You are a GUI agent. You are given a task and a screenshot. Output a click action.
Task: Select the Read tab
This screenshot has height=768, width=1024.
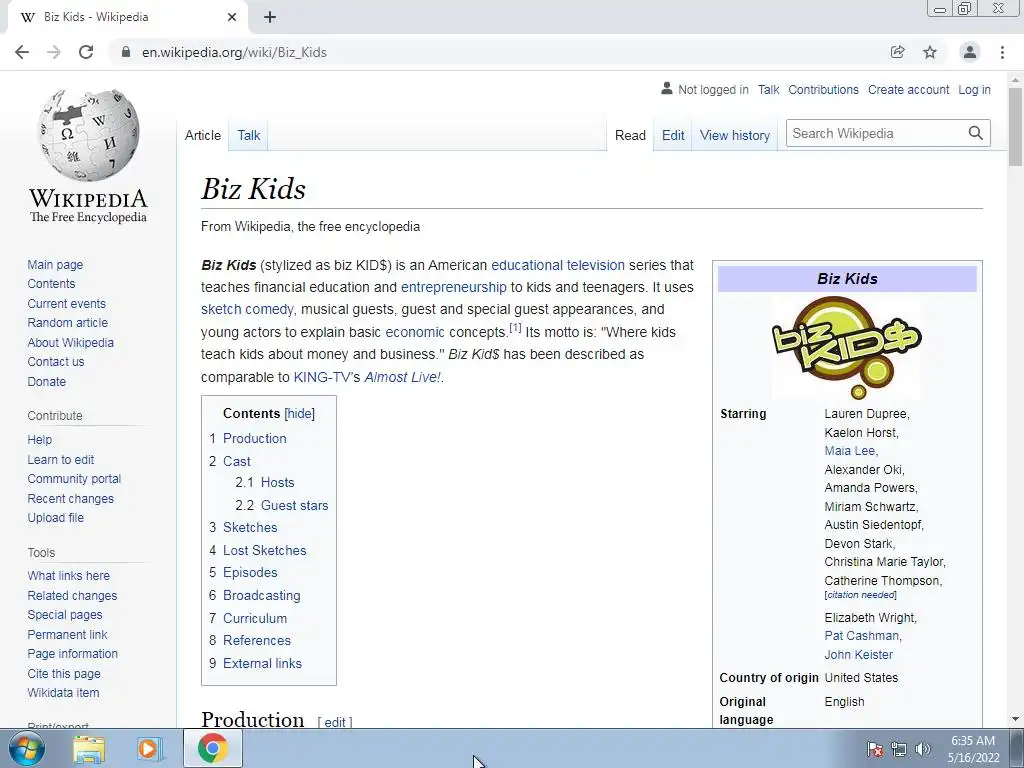[630, 135]
